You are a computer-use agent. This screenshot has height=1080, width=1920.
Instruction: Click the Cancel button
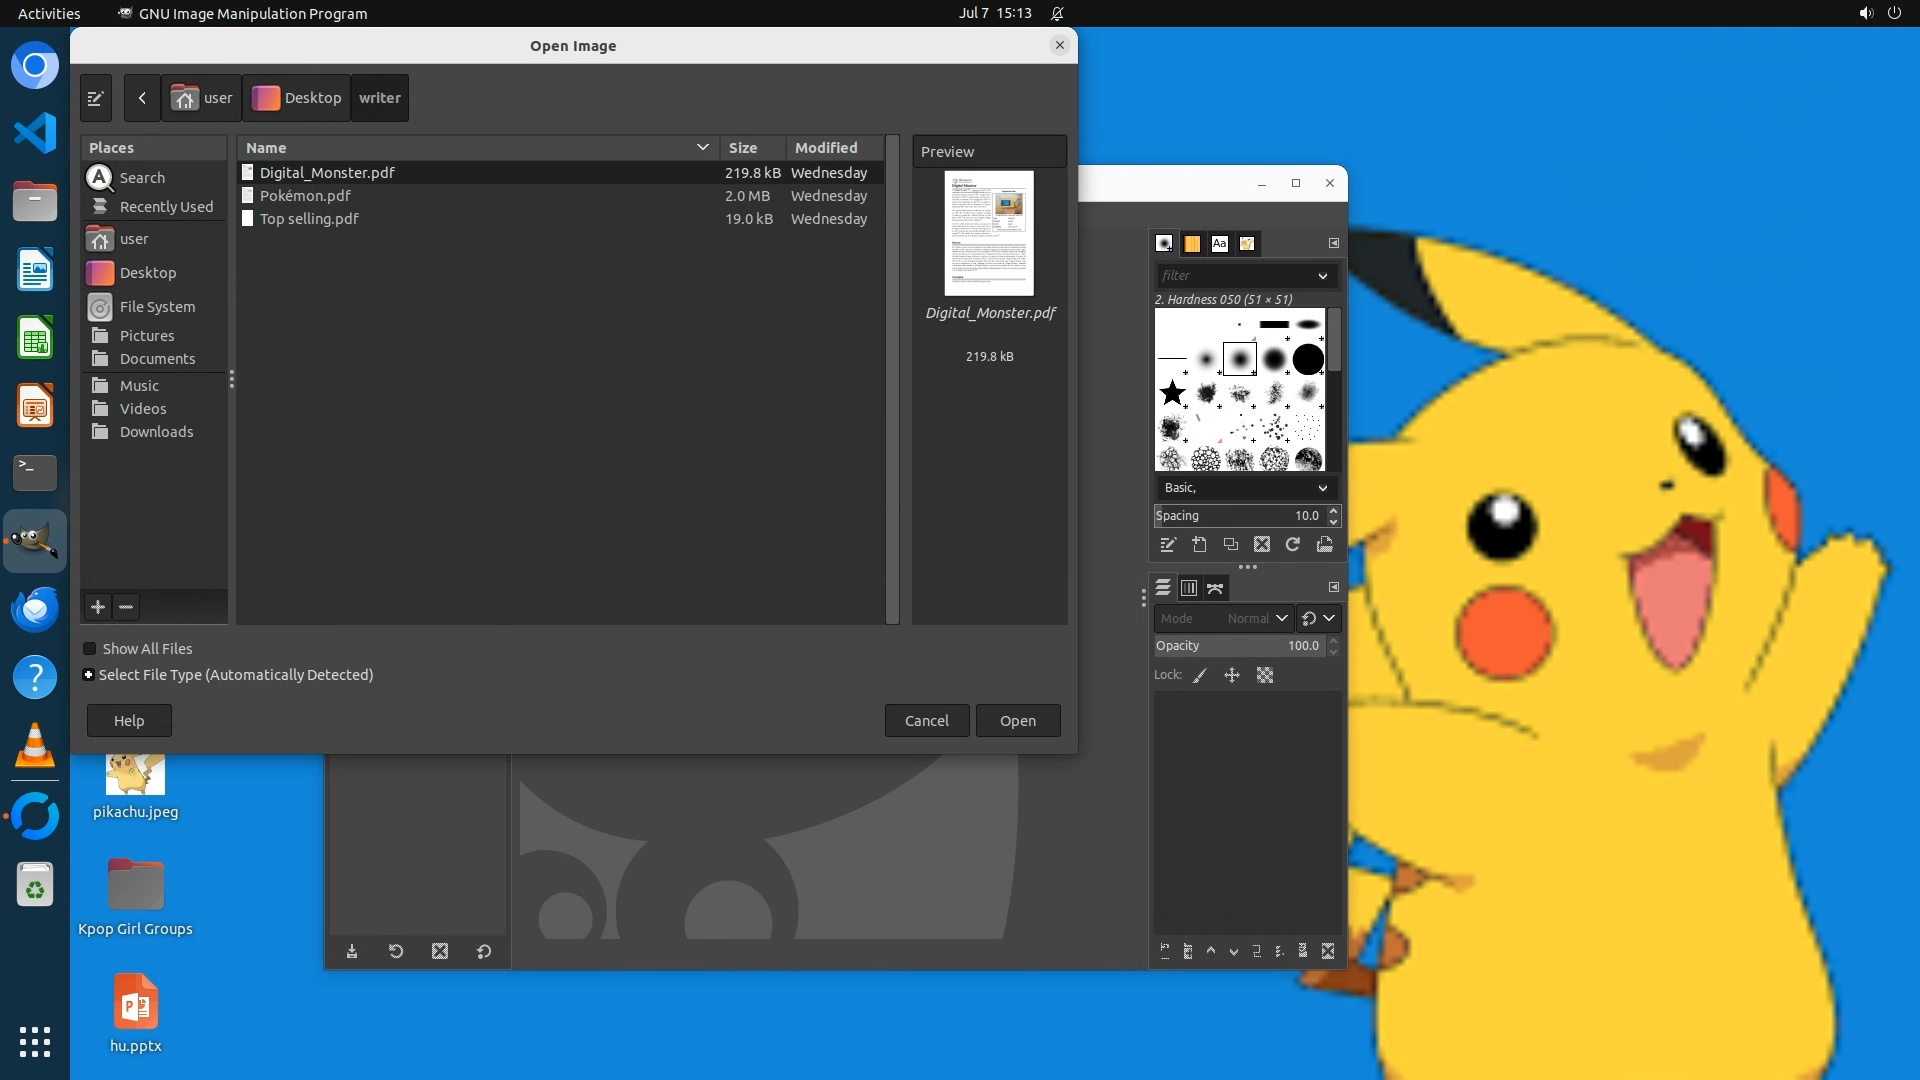[926, 721]
